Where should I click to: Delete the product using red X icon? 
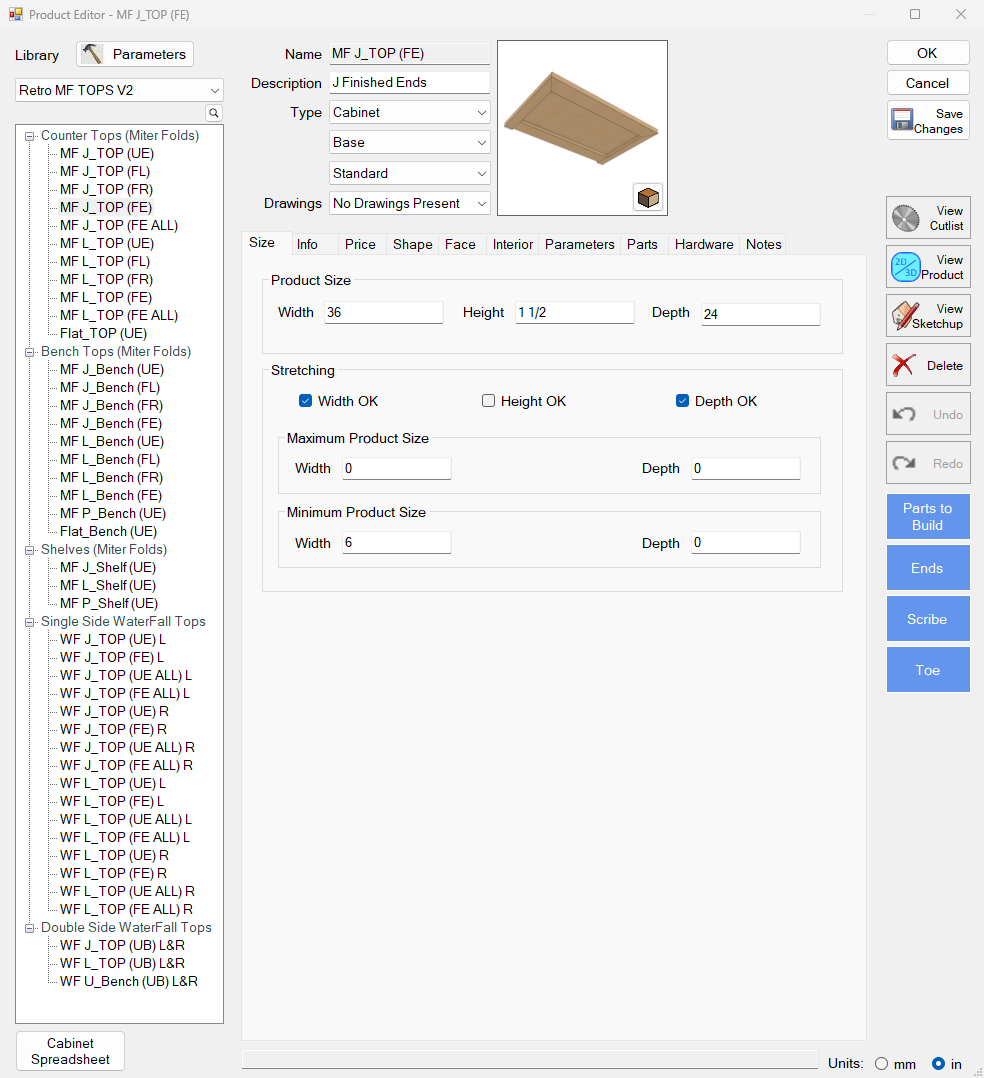click(903, 364)
